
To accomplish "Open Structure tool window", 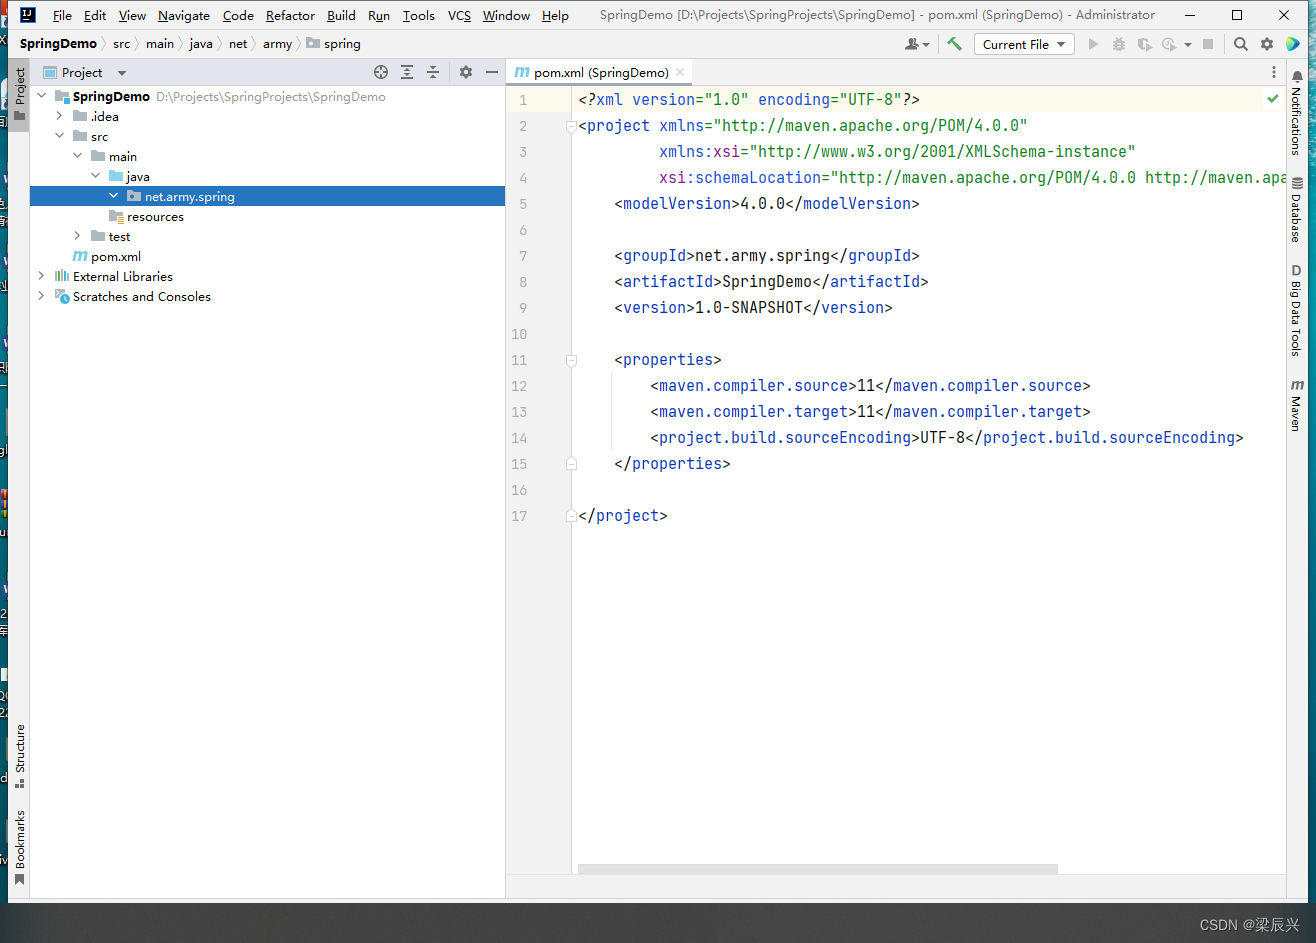I will pyautogui.click(x=19, y=756).
